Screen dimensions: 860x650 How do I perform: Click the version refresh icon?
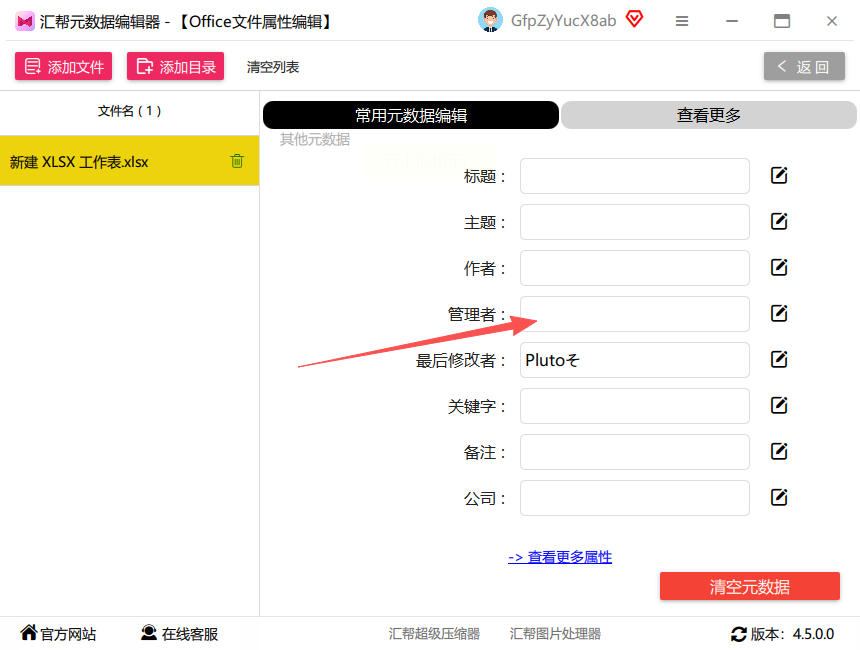[x=738, y=634]
